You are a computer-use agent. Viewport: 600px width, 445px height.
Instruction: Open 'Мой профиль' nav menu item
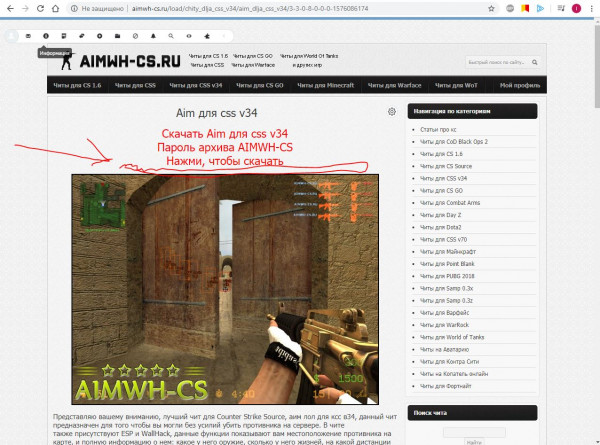520,85
